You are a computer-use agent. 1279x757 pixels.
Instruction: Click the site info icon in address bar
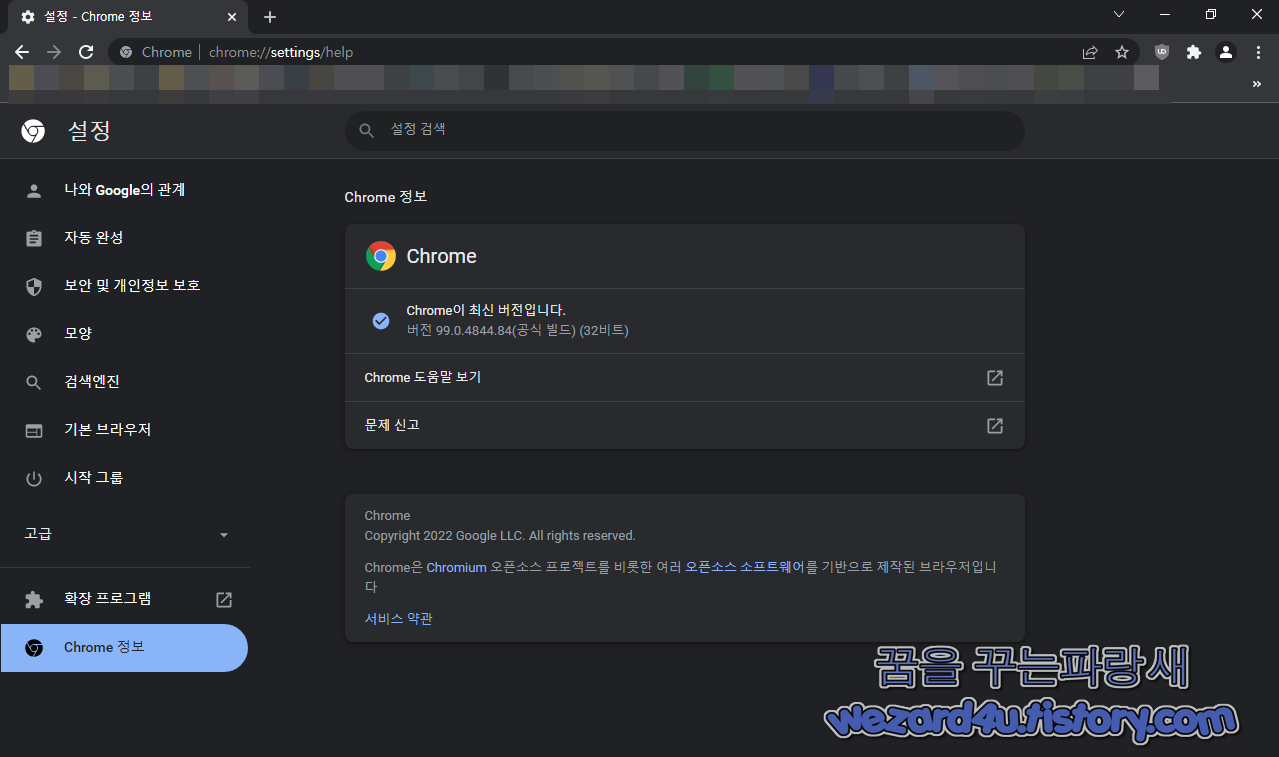[126, 52]
